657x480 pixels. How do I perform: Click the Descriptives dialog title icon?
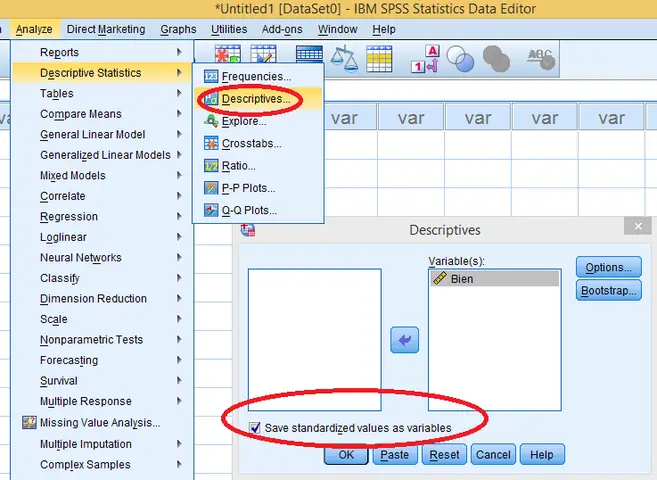coord(248,230)
